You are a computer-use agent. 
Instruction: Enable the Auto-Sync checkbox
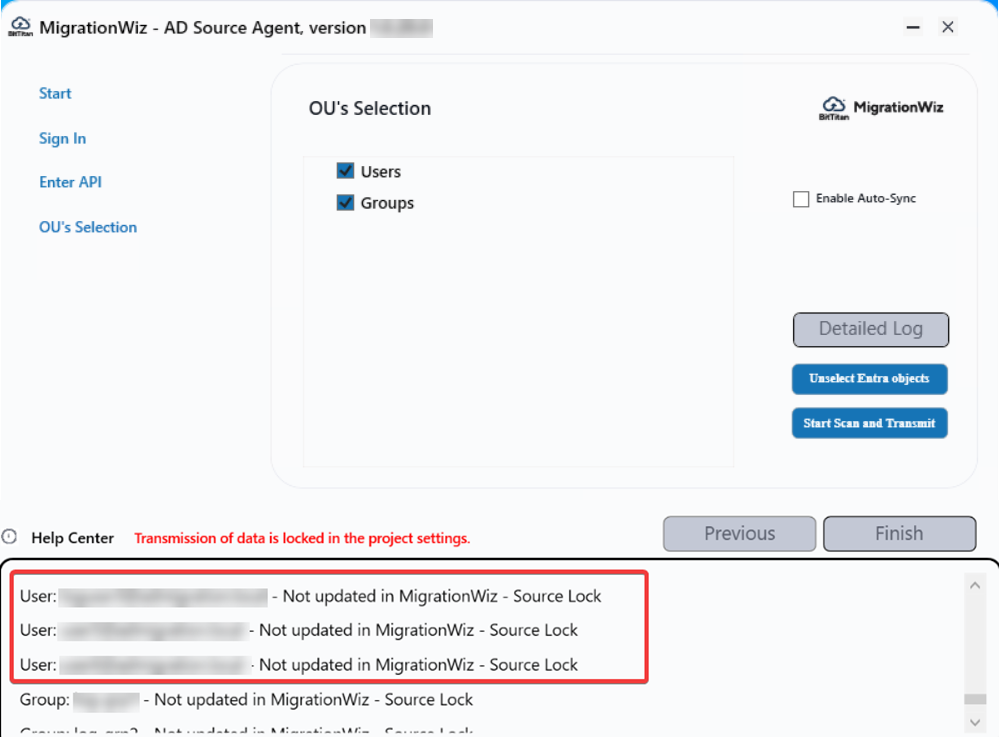(801, 199)
